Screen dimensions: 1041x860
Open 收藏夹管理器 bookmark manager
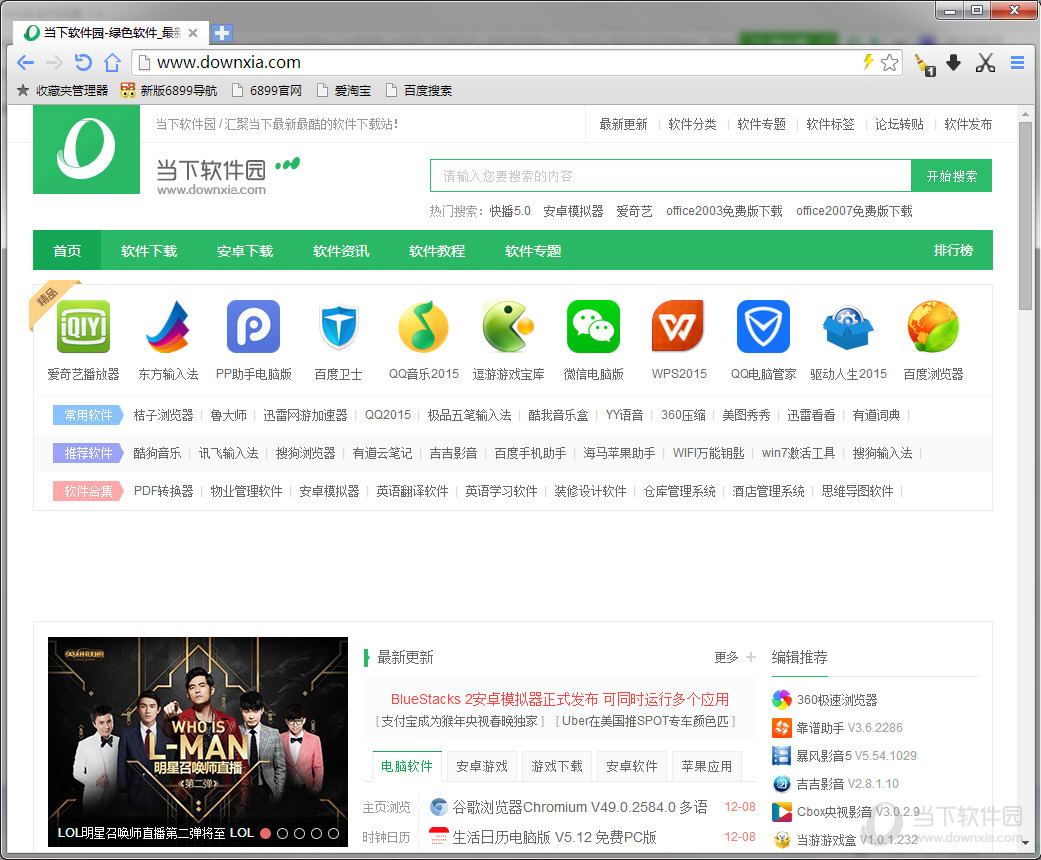click(x=62, y=90)
